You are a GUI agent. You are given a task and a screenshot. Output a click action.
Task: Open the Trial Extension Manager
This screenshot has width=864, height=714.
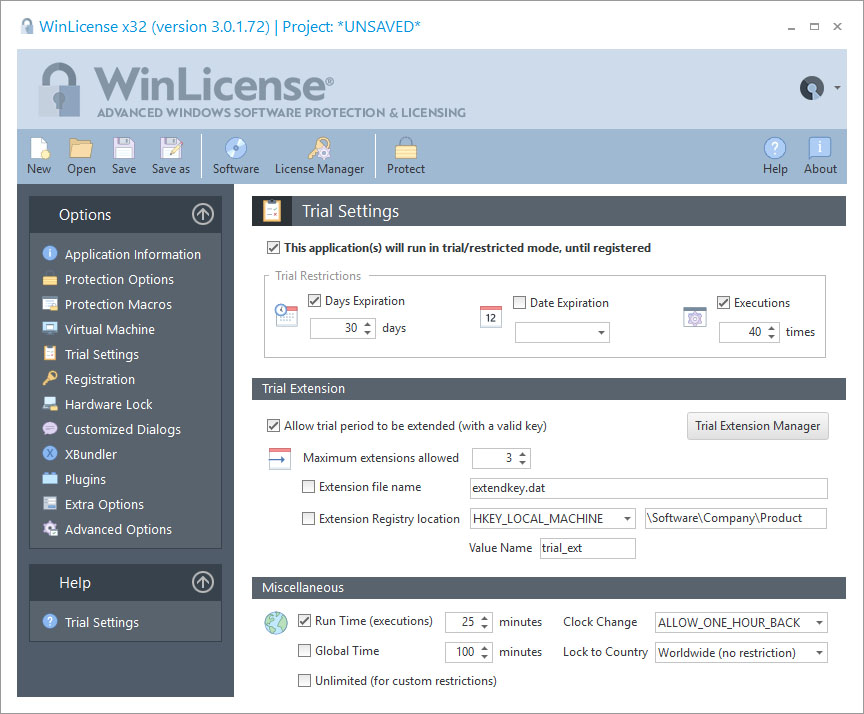tap(757, 426)
